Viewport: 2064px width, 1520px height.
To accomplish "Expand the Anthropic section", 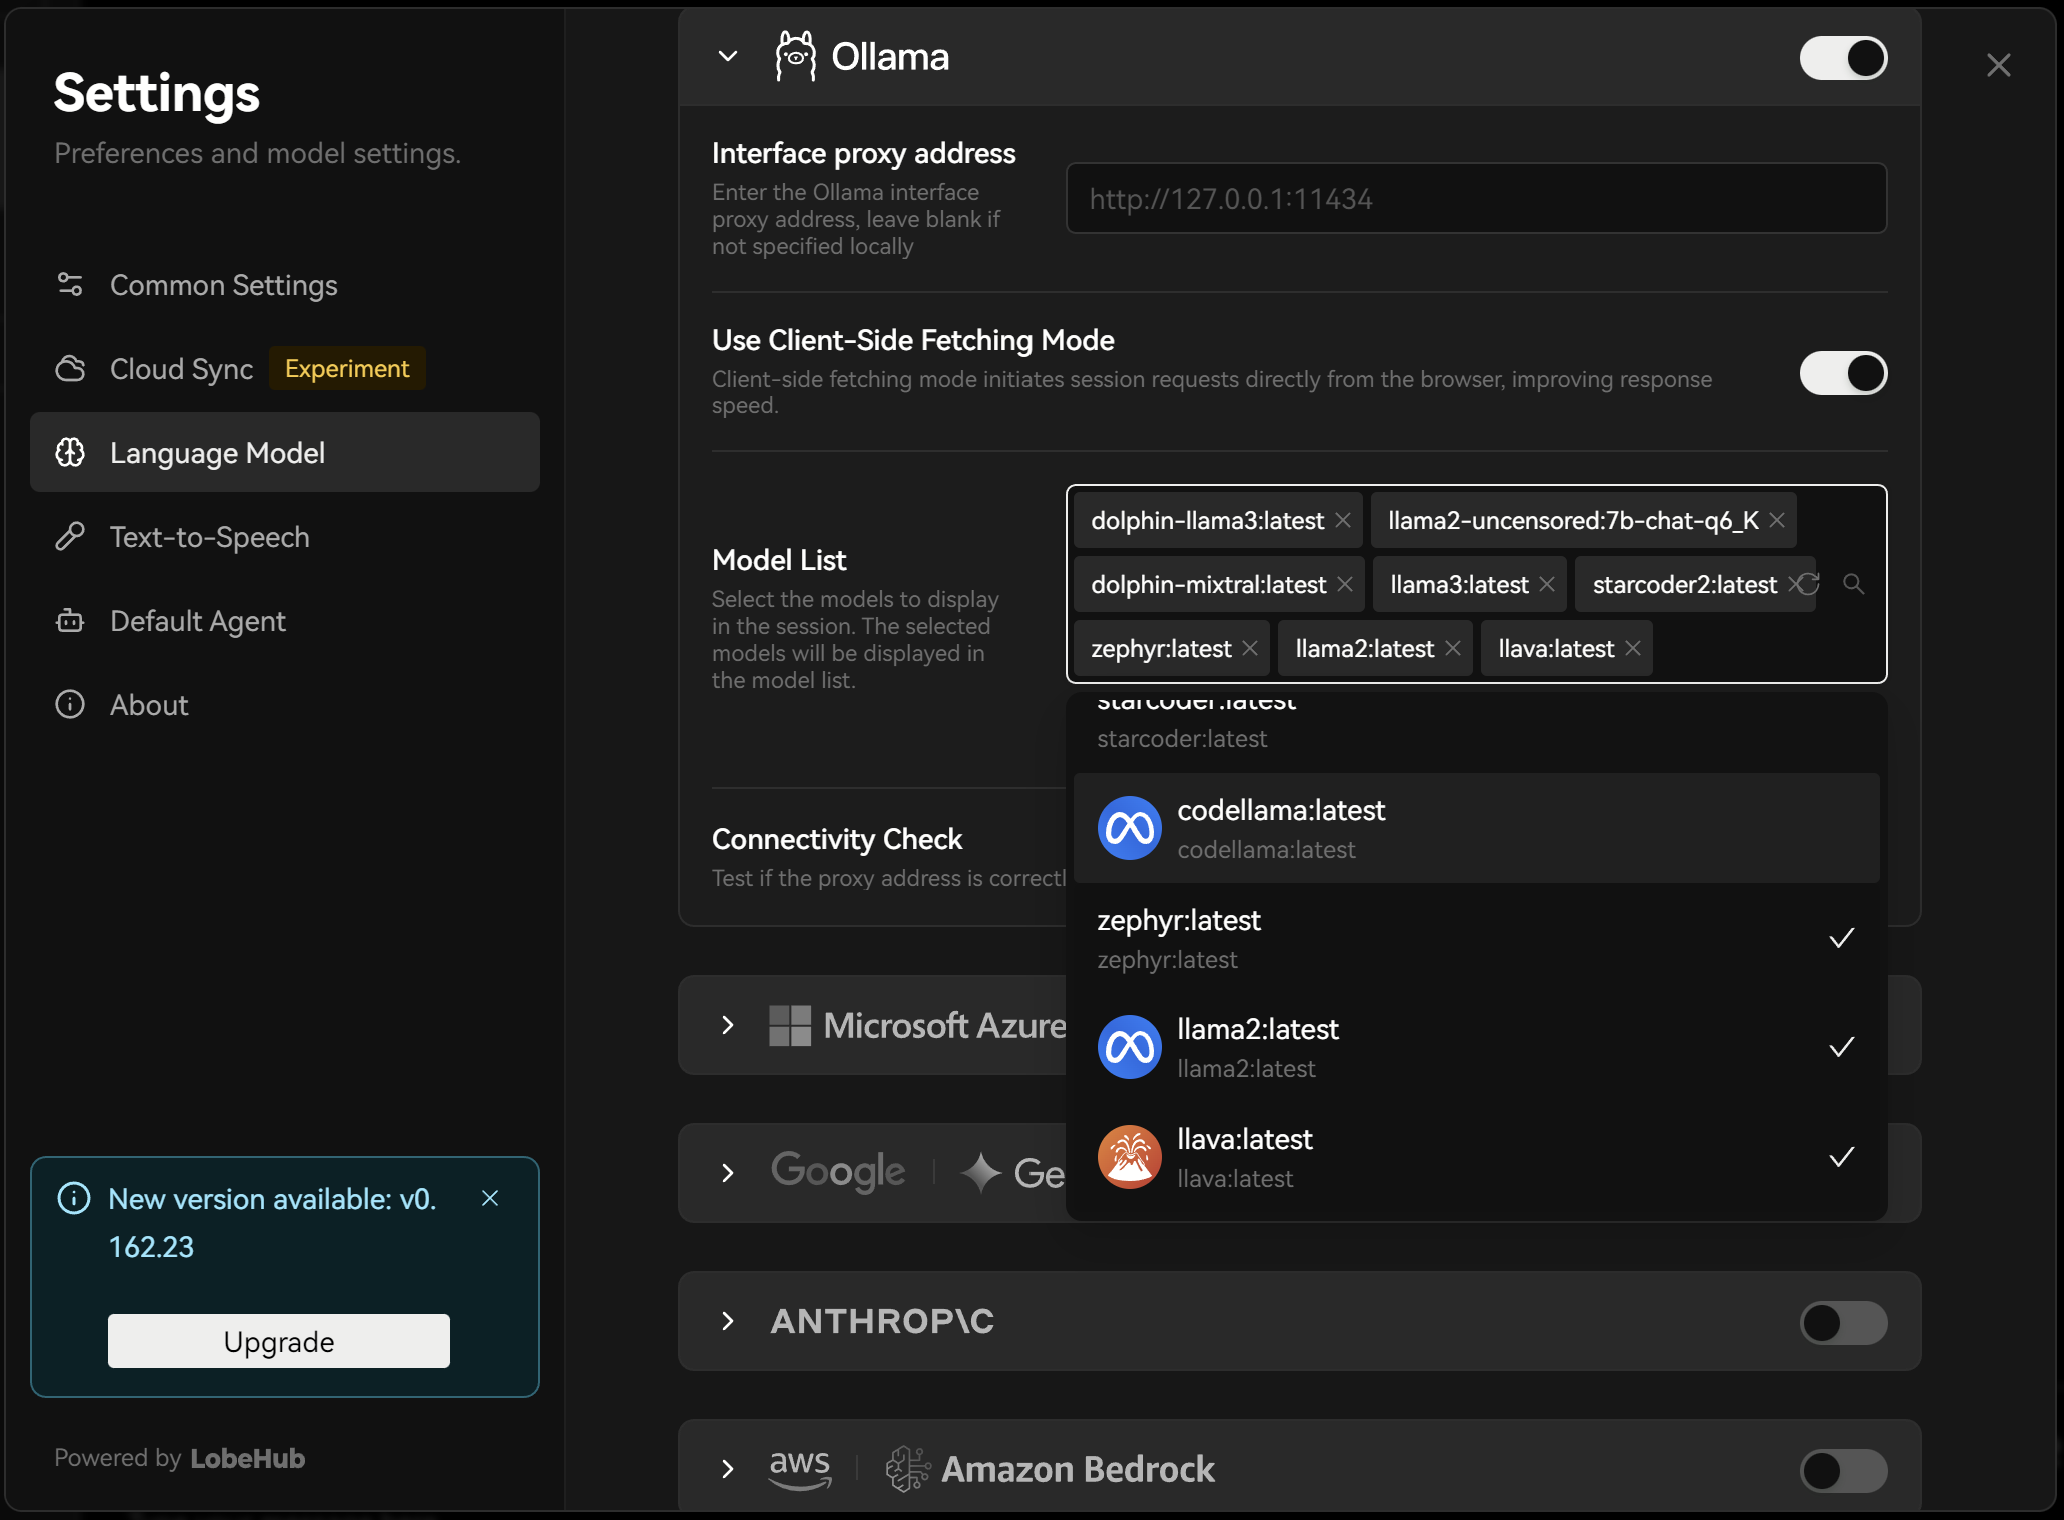I will 728,1321.
